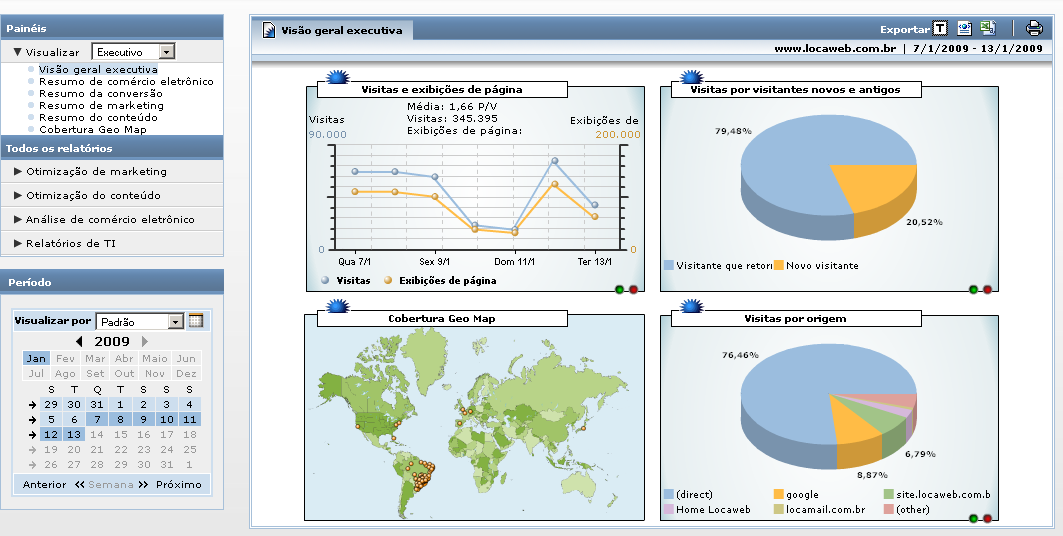Screen dimensions: 1063x536
Task: Export report to Word document icon
Action: coord(964,28)
